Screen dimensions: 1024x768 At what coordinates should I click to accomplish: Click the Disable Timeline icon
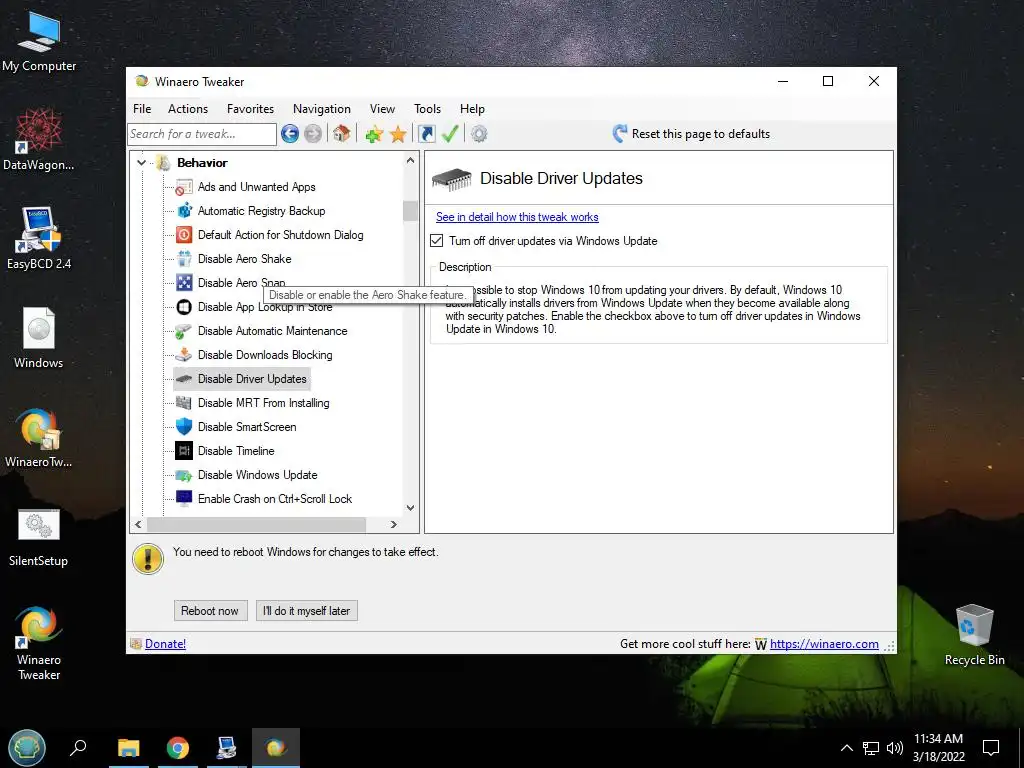click(x=184, y=451)
